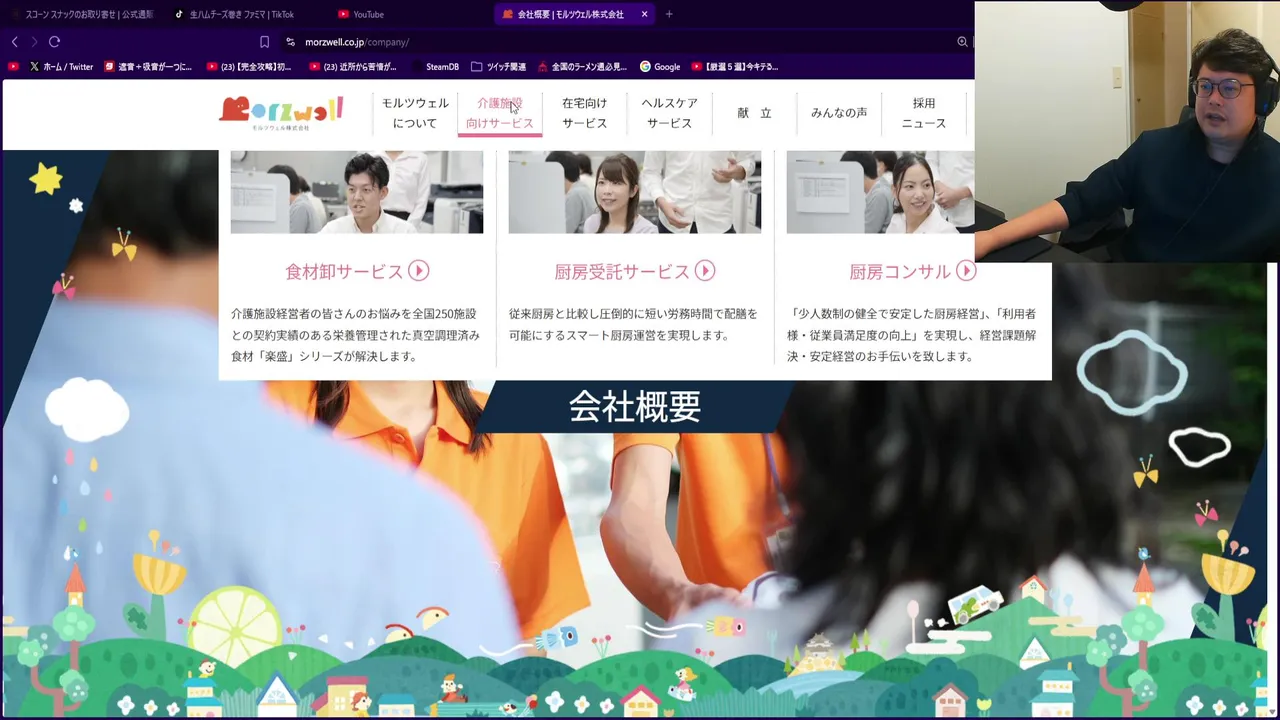The height and width of the screenshot is (720, 1280).
Task: Open the 献立 menu item
Action: [x=755, y=113]
